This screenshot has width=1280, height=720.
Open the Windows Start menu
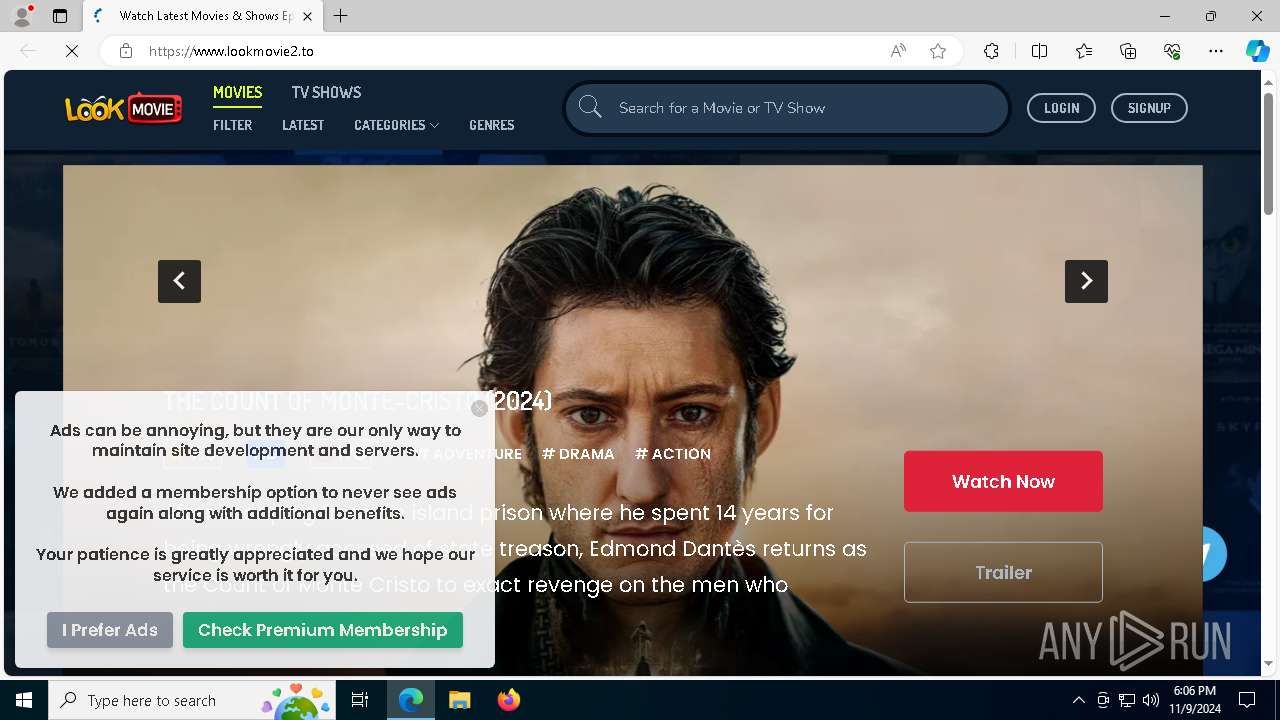[24, 700]
